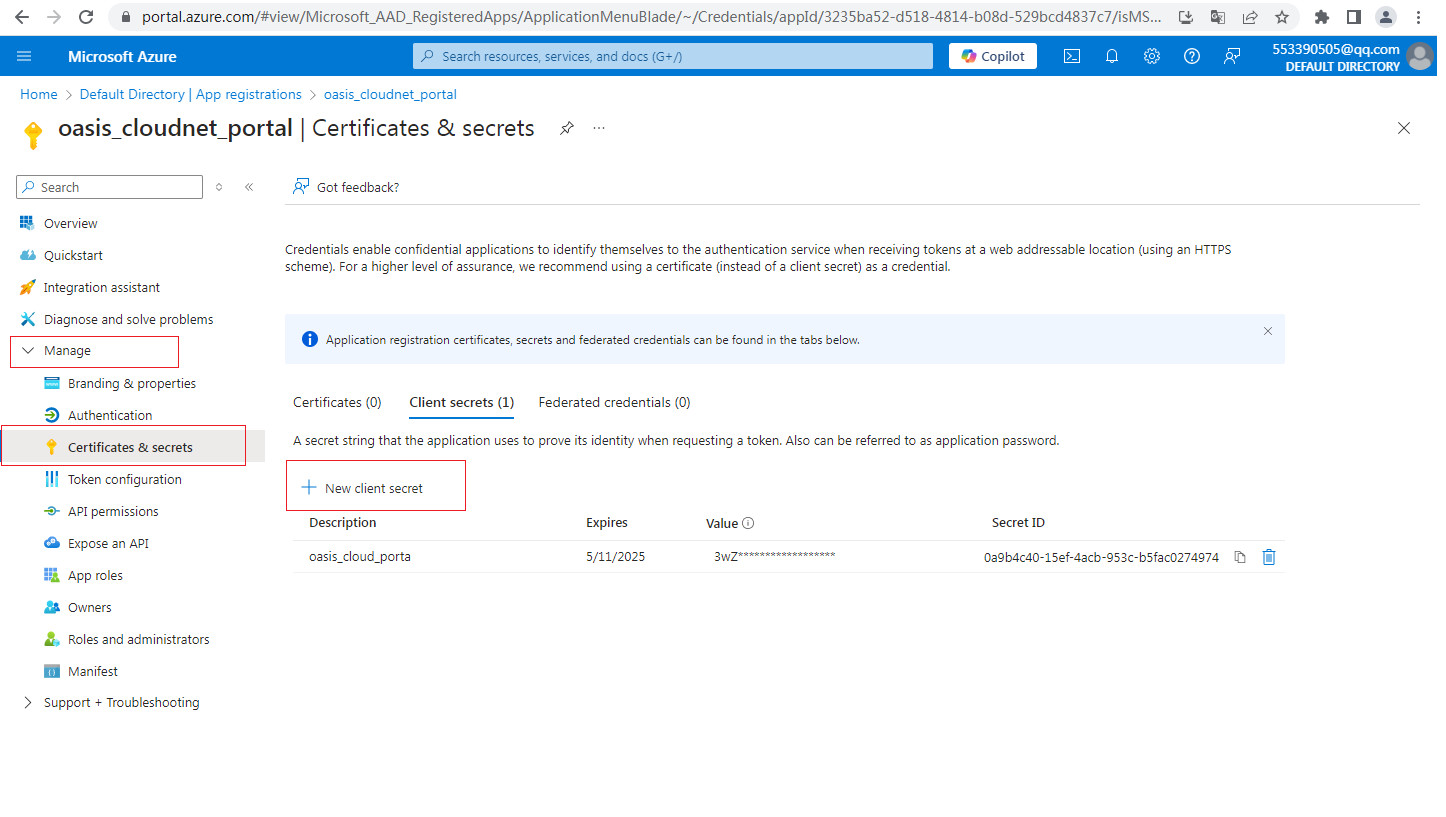Image resolution: width=1446 pixels, height=817 pixels.
Task: Collapse the left menu with the double chevron
Action: tap(249, 187)
